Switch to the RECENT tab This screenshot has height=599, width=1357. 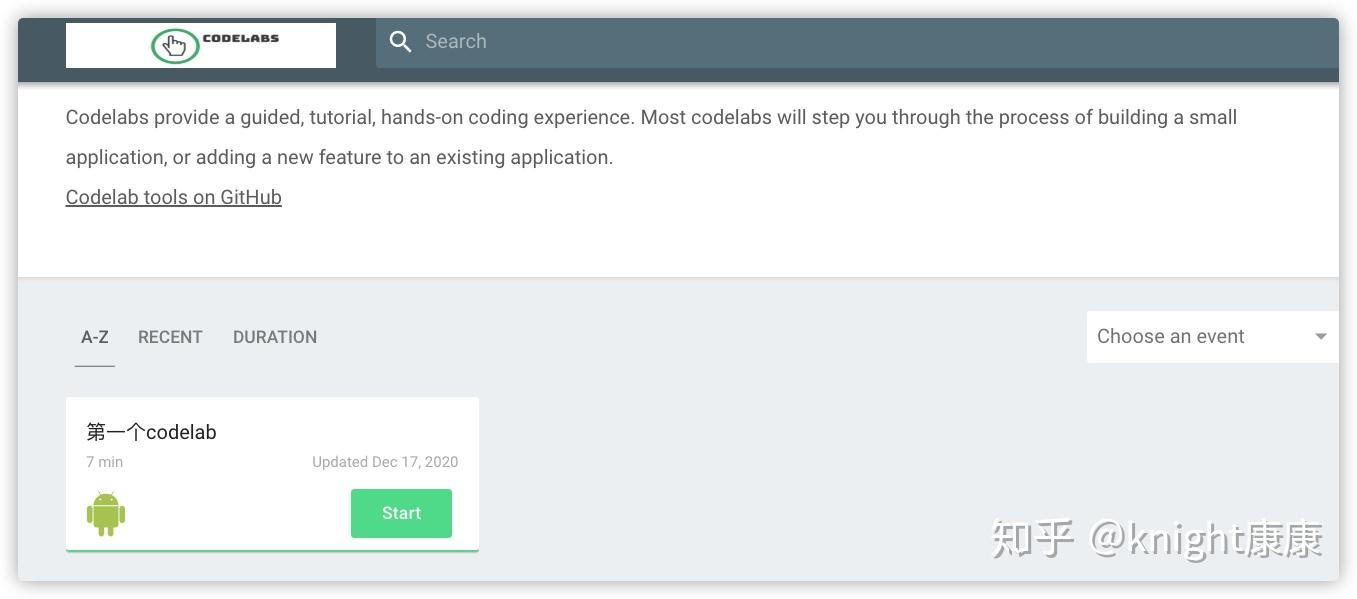(170, 337)
